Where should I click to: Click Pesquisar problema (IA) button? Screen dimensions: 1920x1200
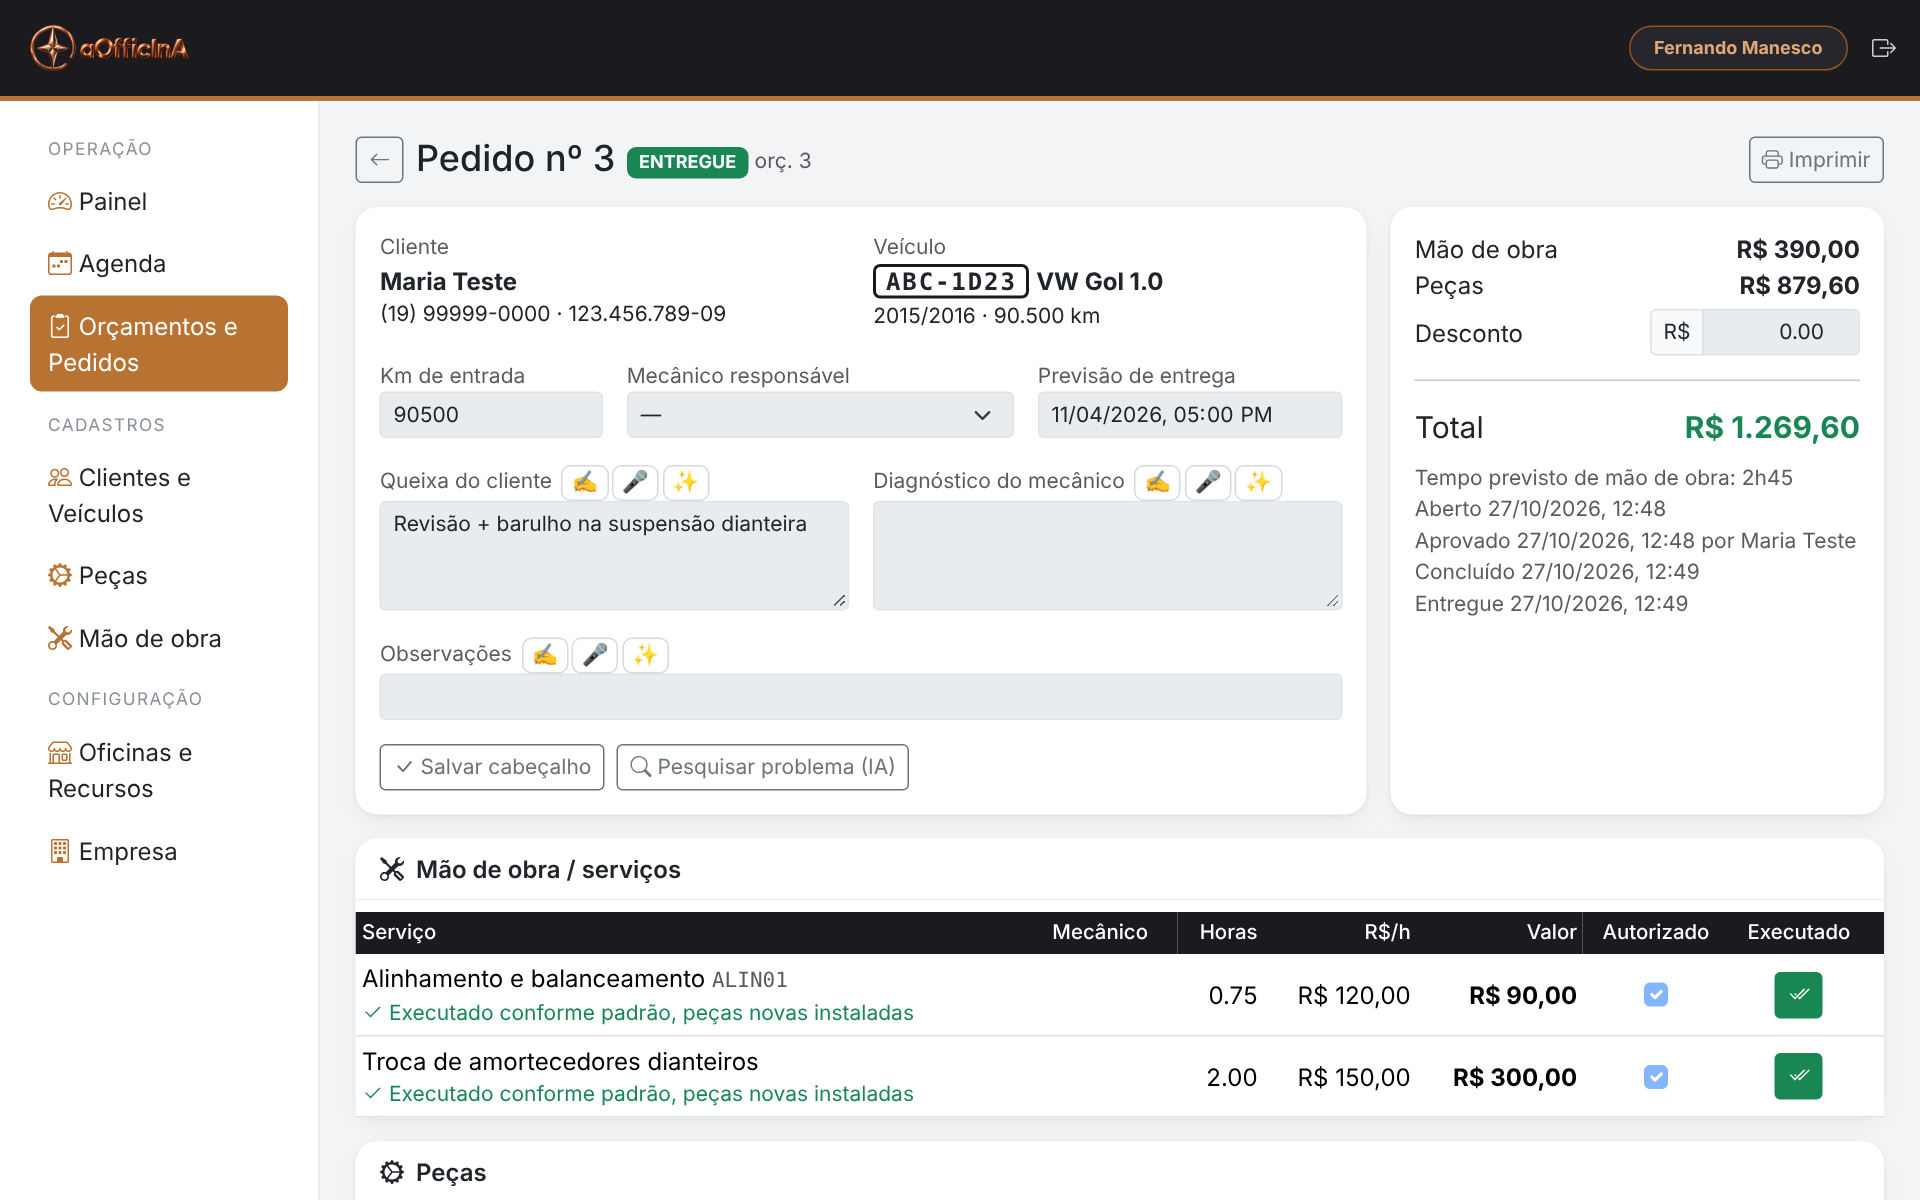(763, 767)
